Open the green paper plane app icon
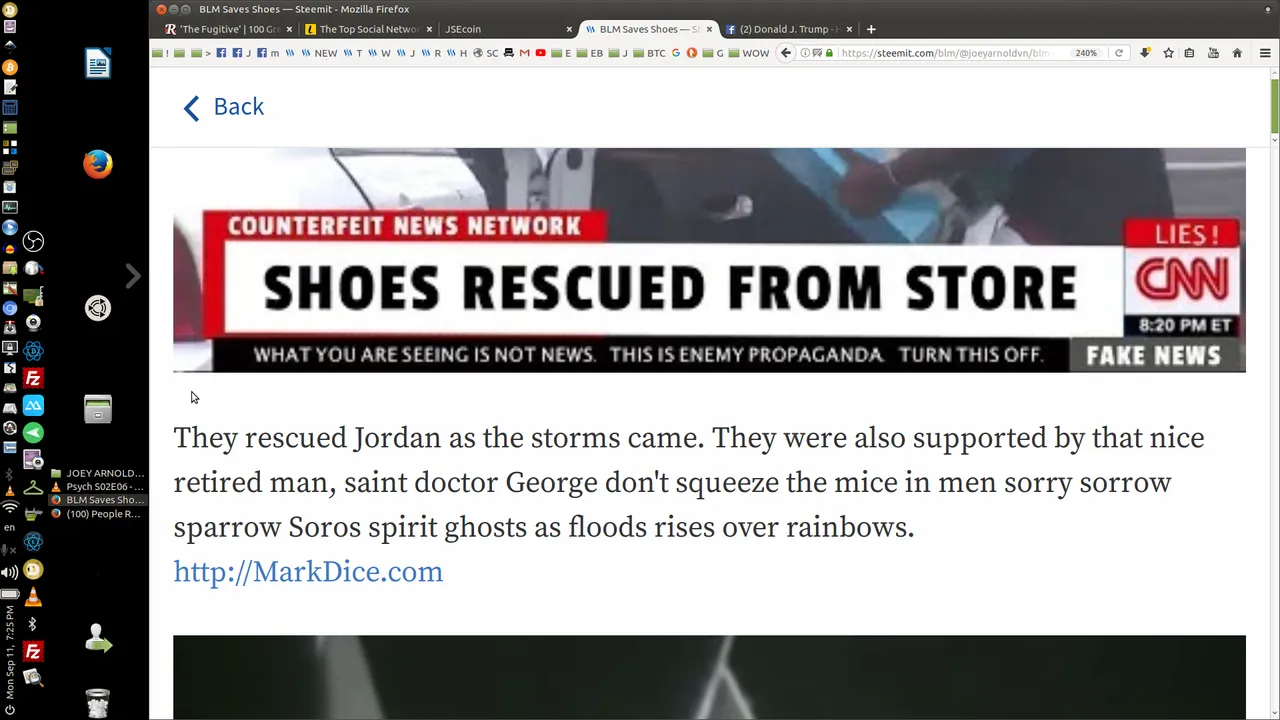This screenshot has height=720, width=1280. [x=33, y=432]
